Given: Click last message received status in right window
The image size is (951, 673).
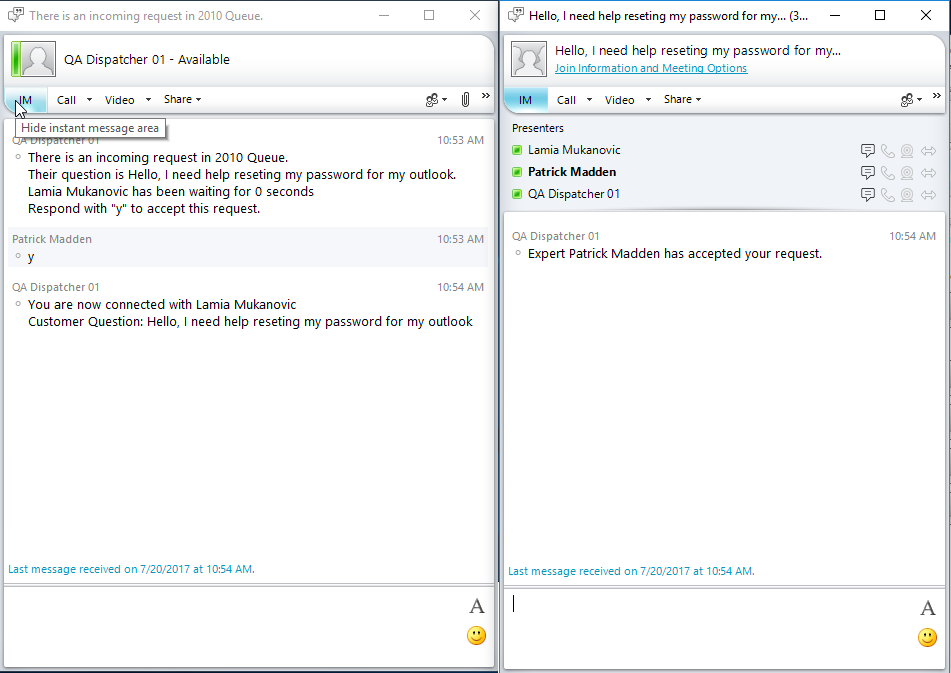Looking at the screenshot, I should [631, 571].
